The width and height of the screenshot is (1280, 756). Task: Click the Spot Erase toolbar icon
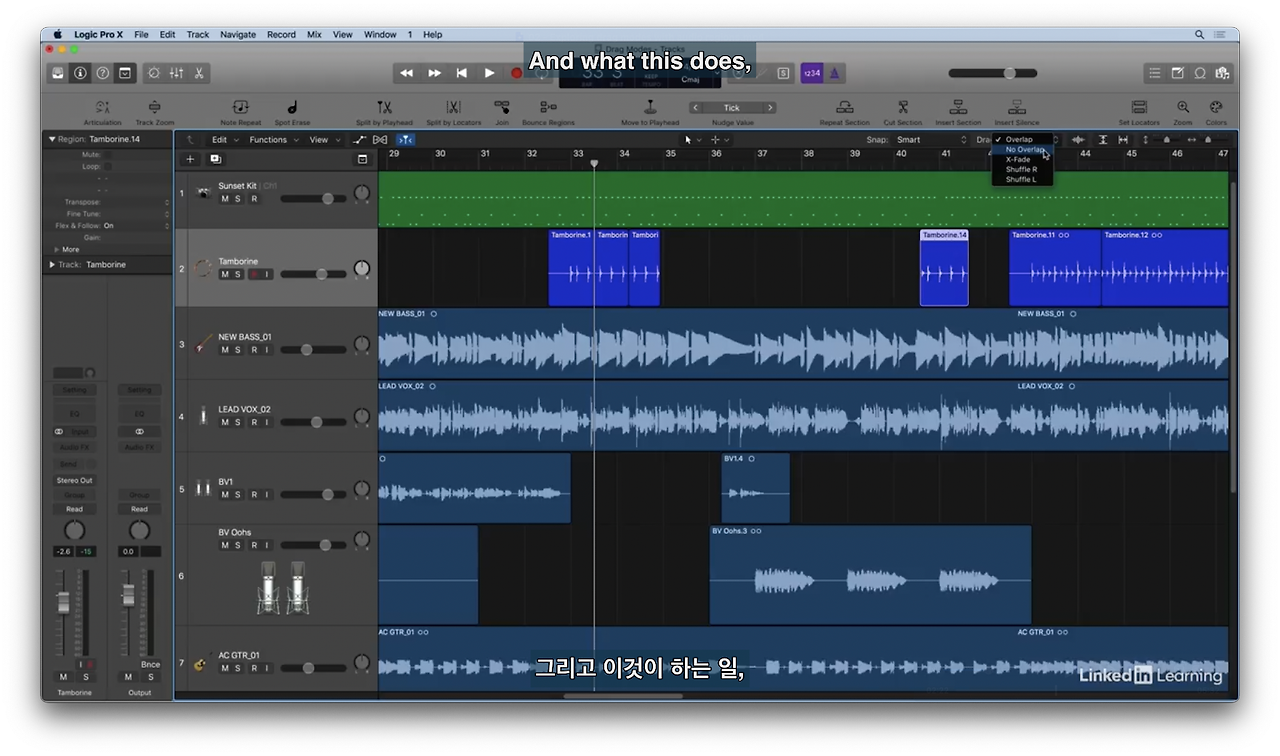point(292,107)
